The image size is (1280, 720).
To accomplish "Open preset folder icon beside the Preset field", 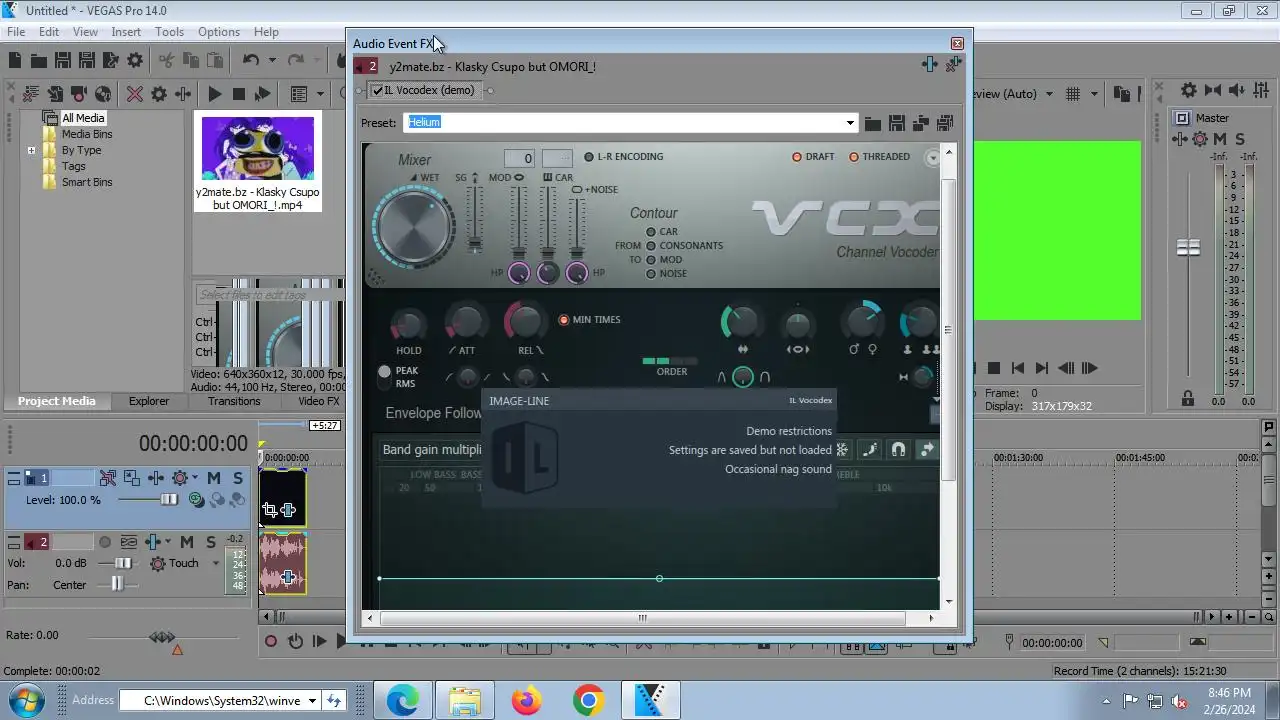I will [873, 123].
